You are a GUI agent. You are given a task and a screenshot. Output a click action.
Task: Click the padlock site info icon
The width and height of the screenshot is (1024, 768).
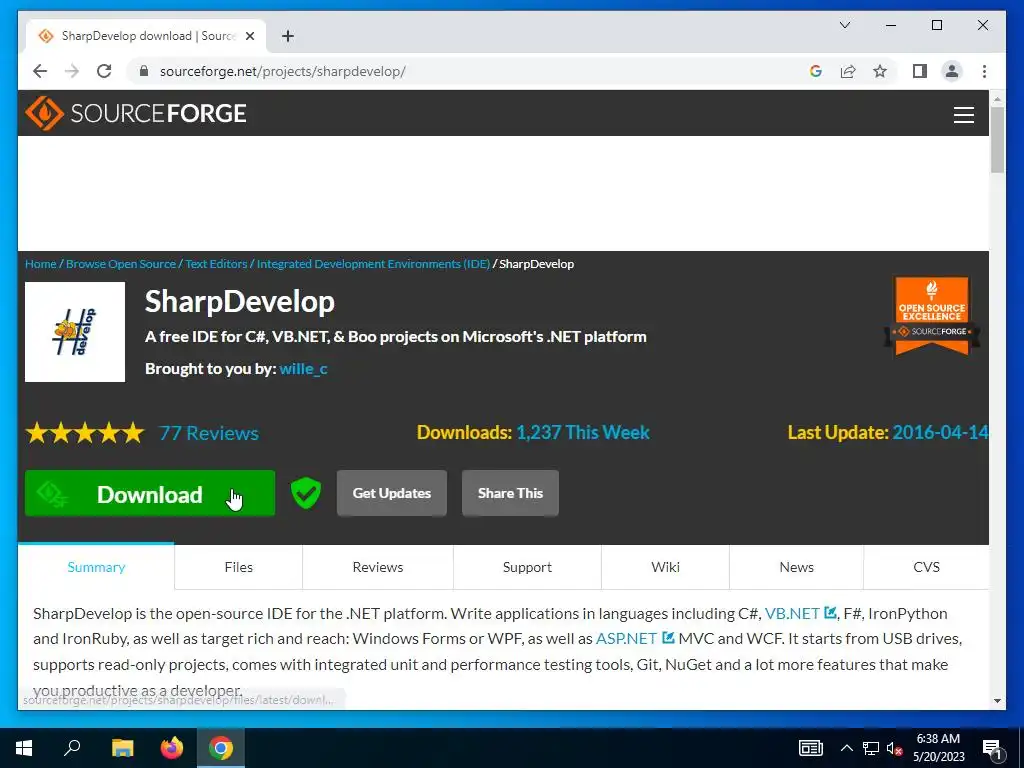(144, 71)
